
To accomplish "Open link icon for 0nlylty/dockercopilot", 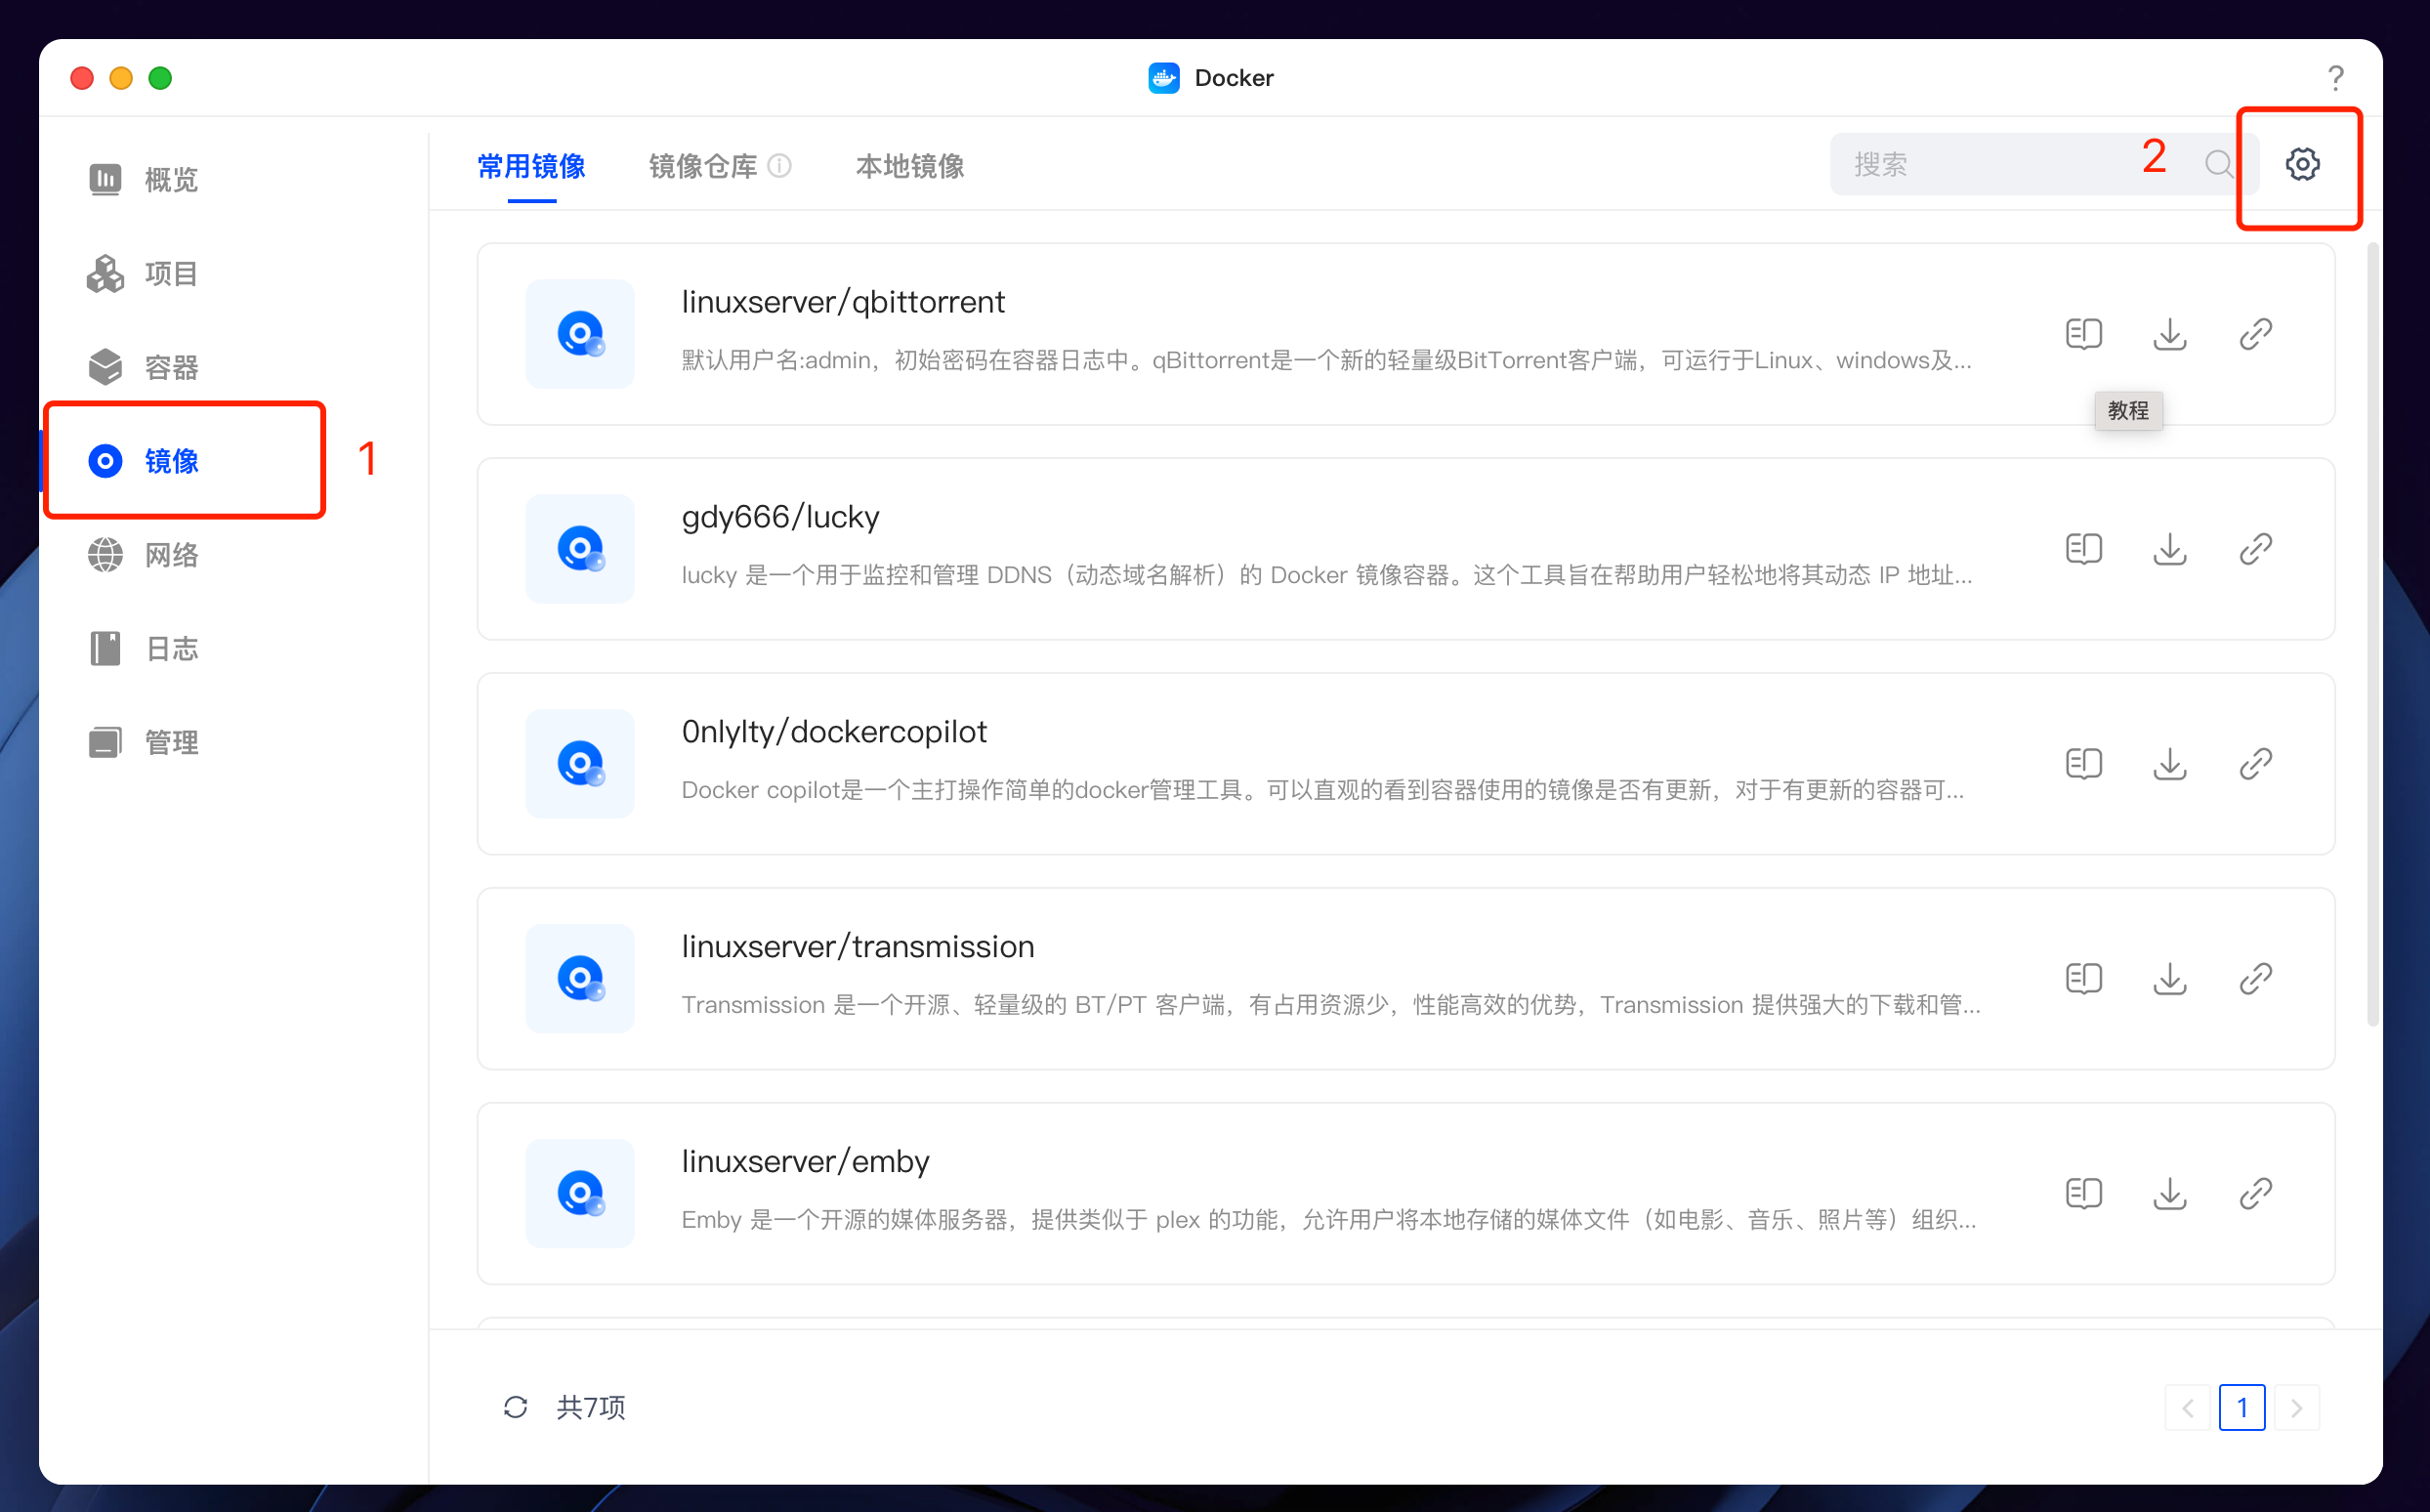I will tap(2255, 764).
